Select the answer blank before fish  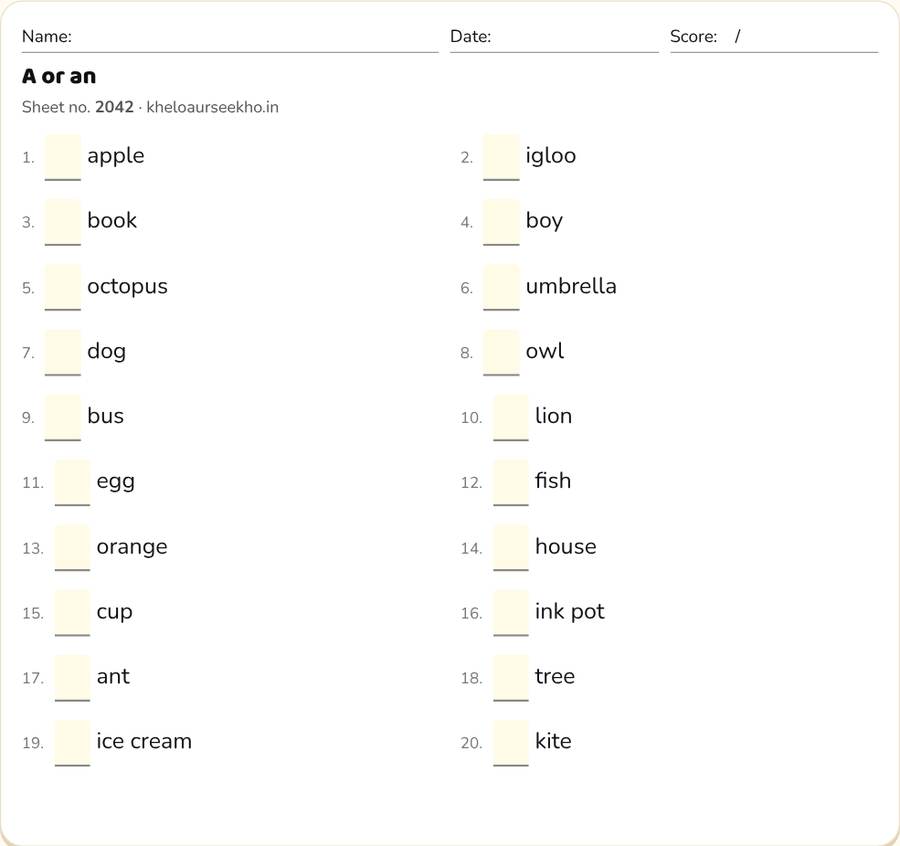pos(511,483)
